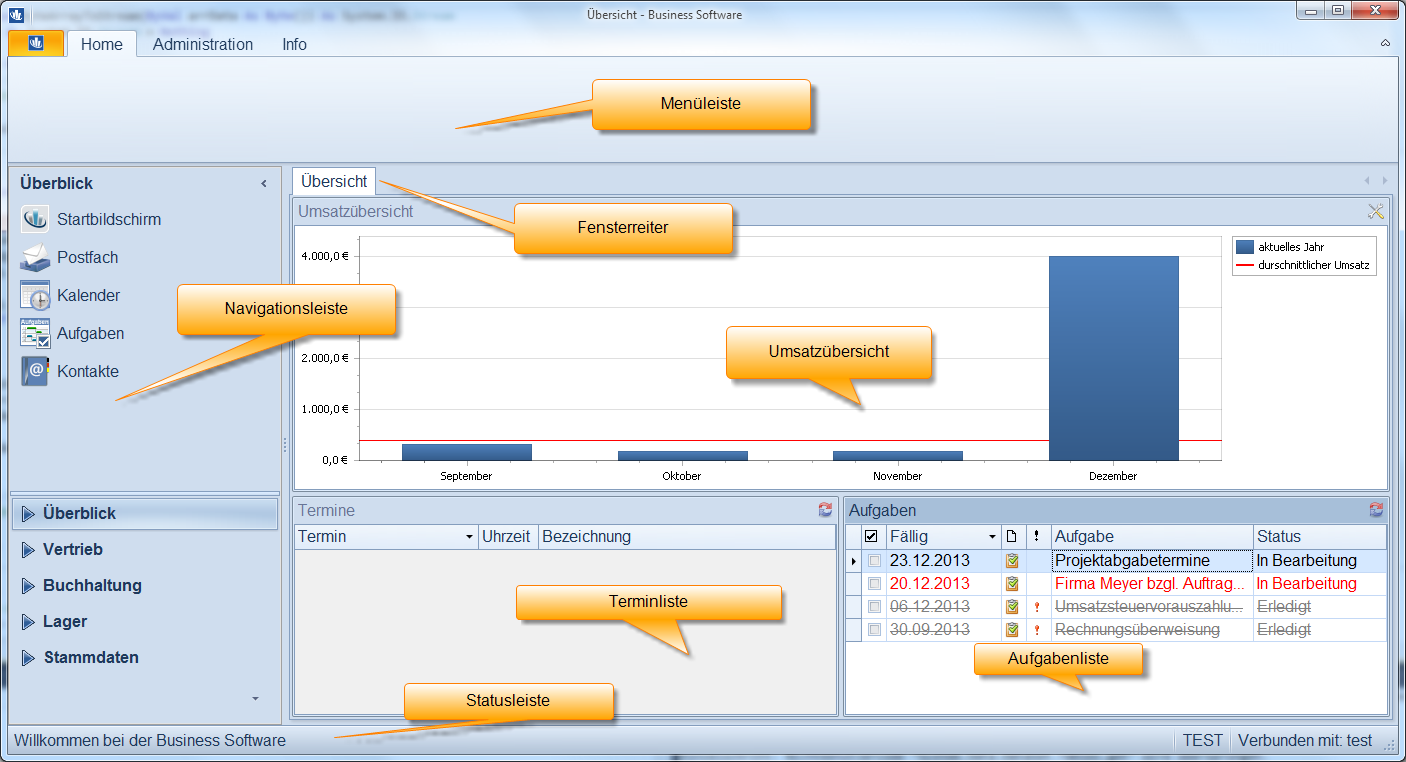1406x762 pixels.
Task: Open the Info ribbon tab
Action: coord(294,44)
